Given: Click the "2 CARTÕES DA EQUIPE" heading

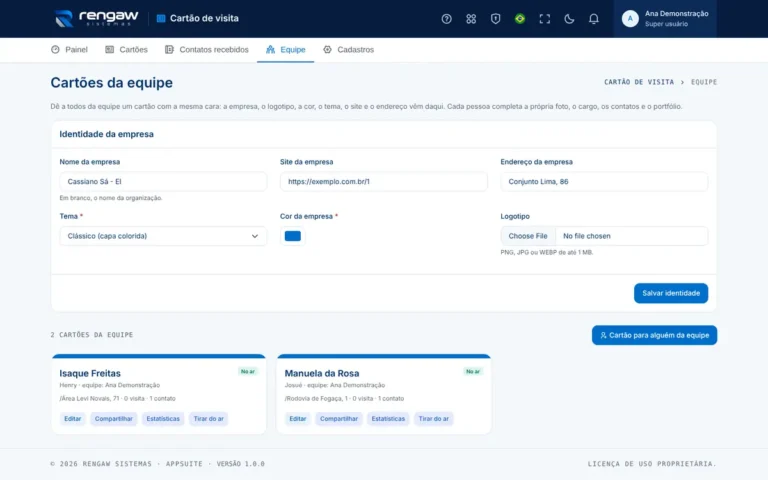Looking at the screenshot, I should point(92,335).
